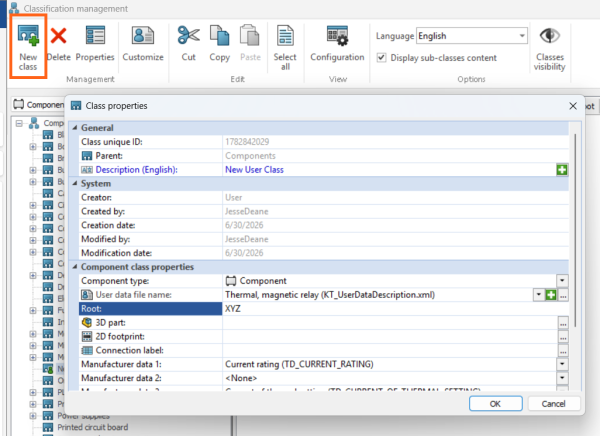Click OK to confirm class properties

tap(496, 404)
